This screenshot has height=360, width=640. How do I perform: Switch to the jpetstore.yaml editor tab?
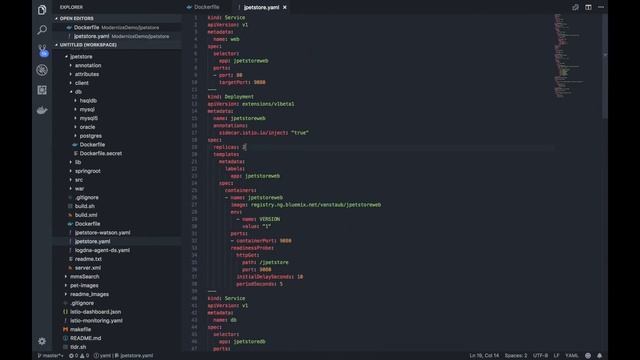pyautogui.click(x=261, y=7)
